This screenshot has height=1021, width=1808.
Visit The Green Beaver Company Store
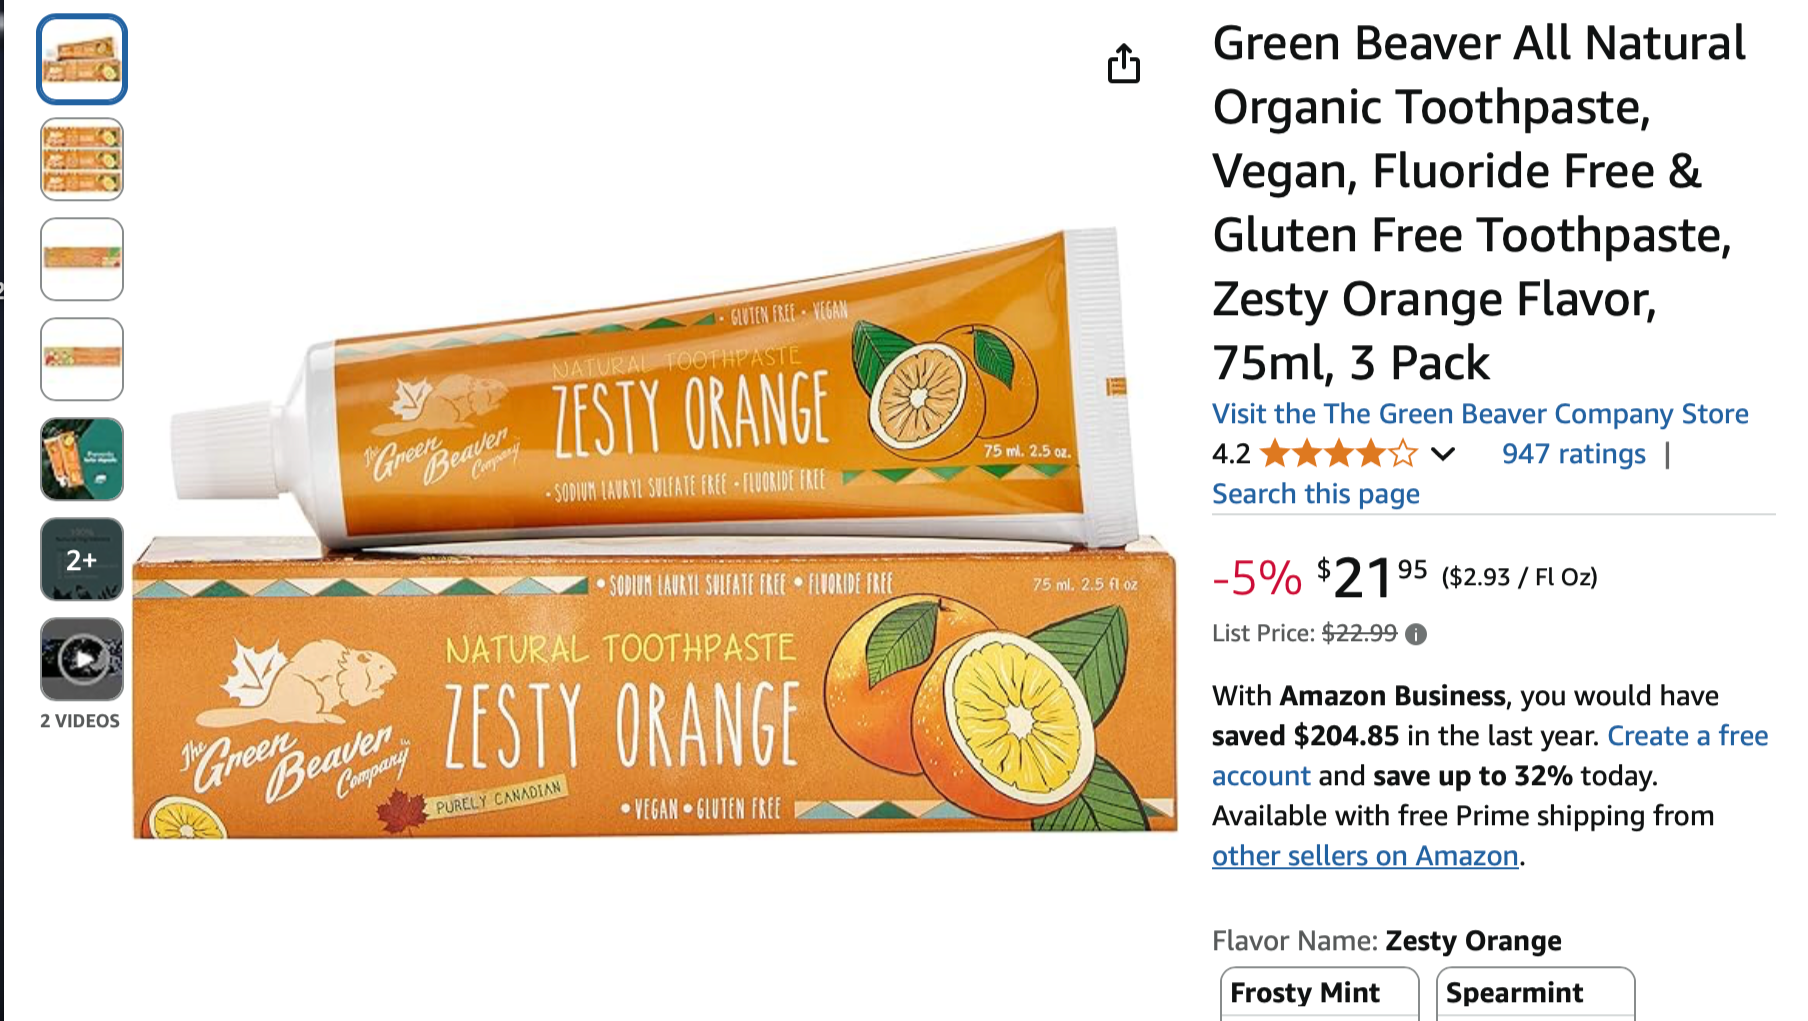click(1480, 414)
